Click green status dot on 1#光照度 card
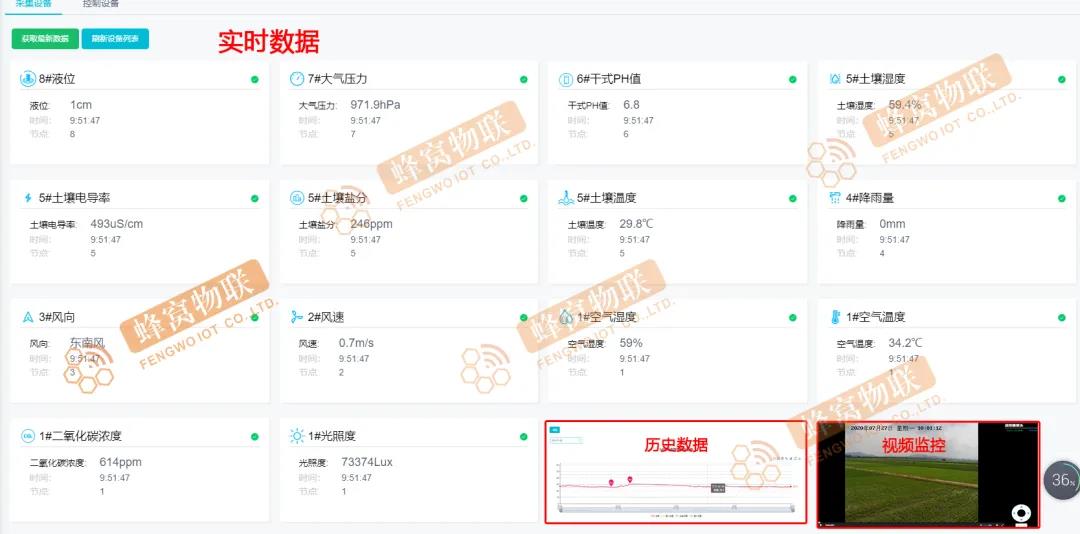 (x=523, y=437)
